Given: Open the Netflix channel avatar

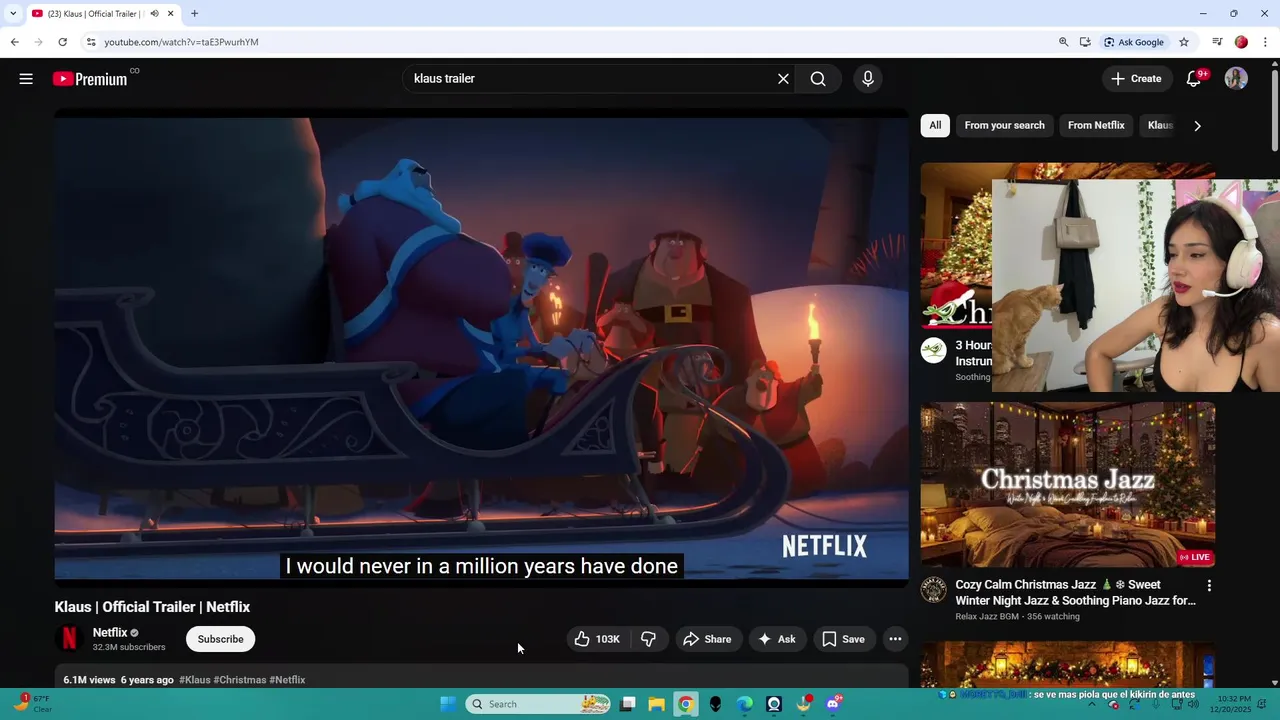Looking at the screenshot, I should tap(69, 638).
